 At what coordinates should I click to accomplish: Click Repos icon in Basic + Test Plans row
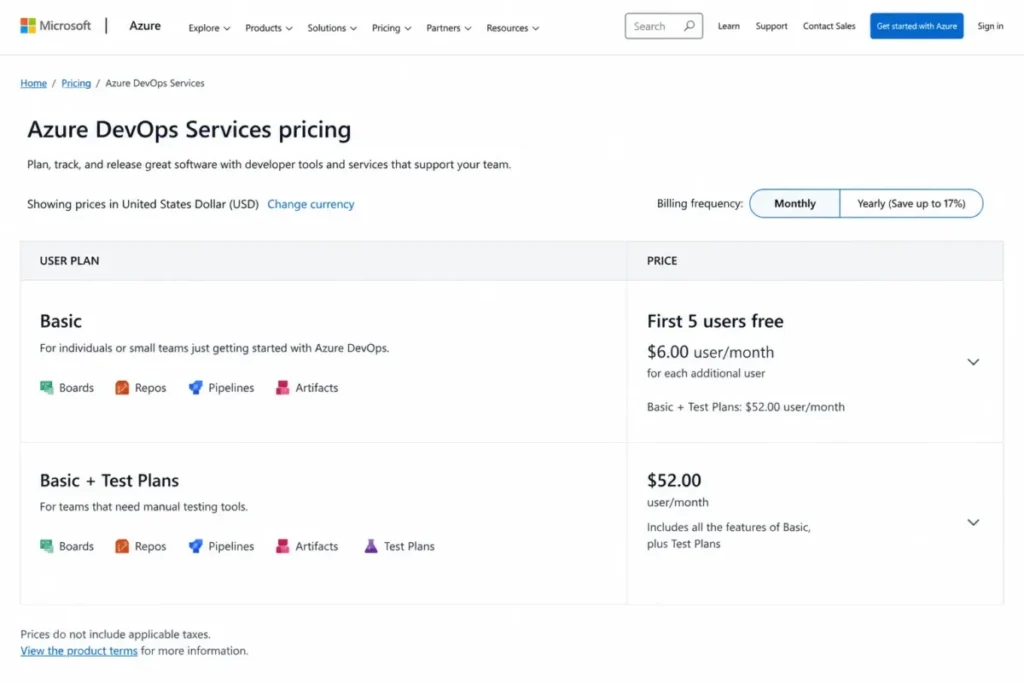click(122, 546)
